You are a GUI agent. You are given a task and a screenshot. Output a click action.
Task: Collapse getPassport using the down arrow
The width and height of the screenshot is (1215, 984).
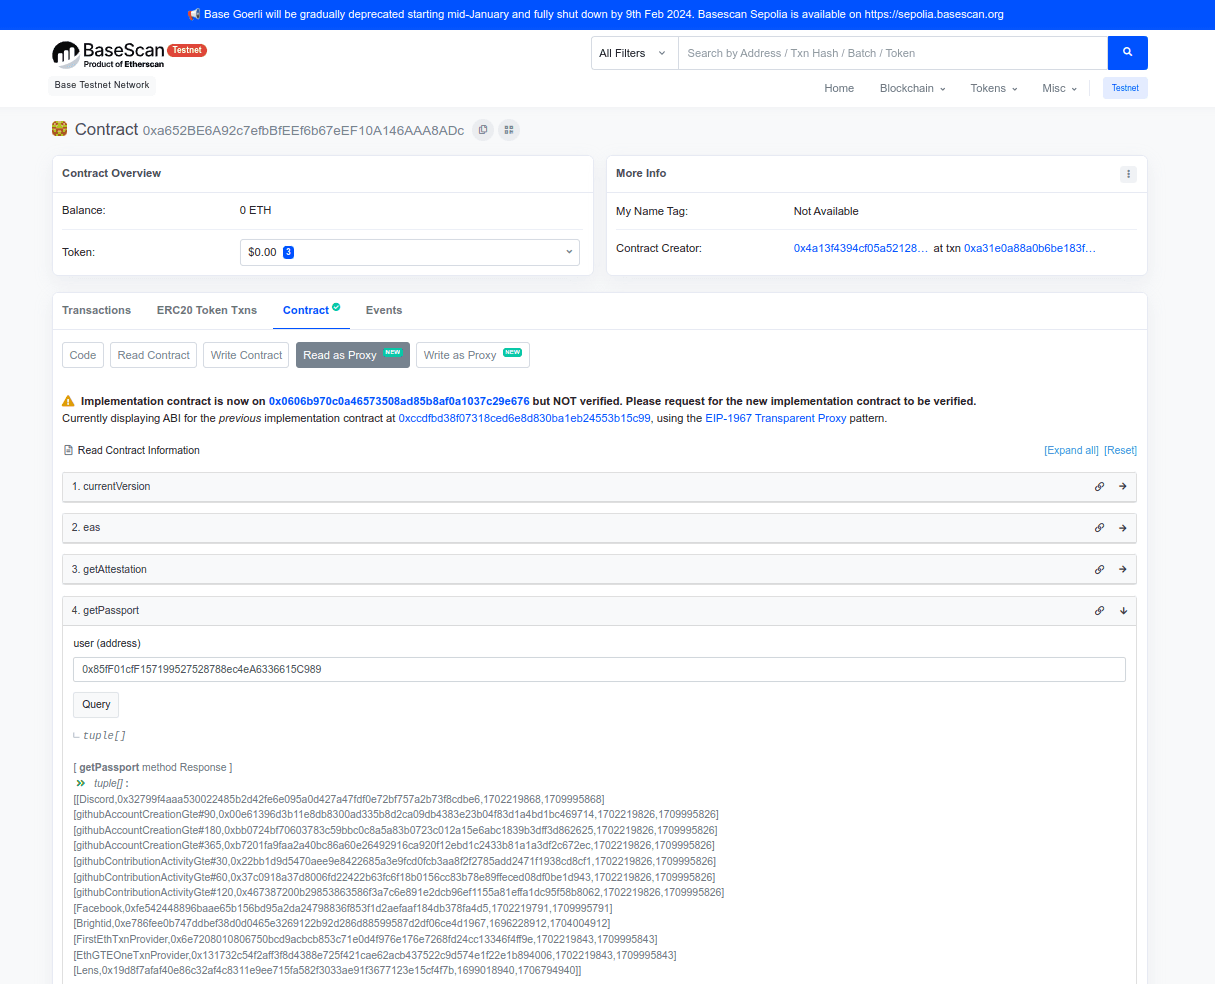[1123, 610]
